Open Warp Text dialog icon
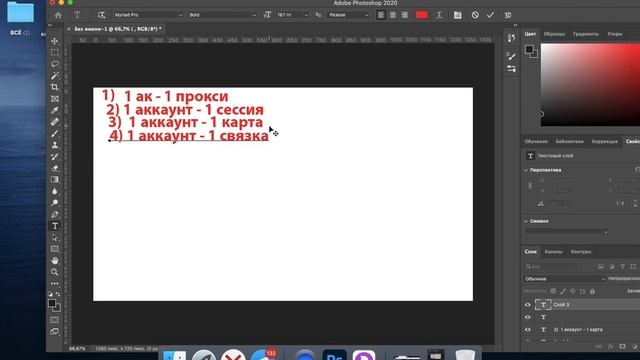 [439, 15]
